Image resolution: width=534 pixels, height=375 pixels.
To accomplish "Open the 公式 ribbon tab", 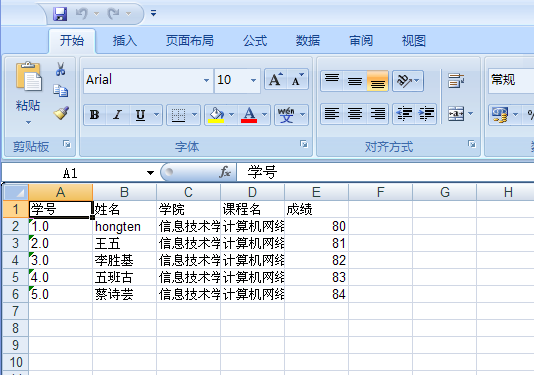I will point(255,41).
